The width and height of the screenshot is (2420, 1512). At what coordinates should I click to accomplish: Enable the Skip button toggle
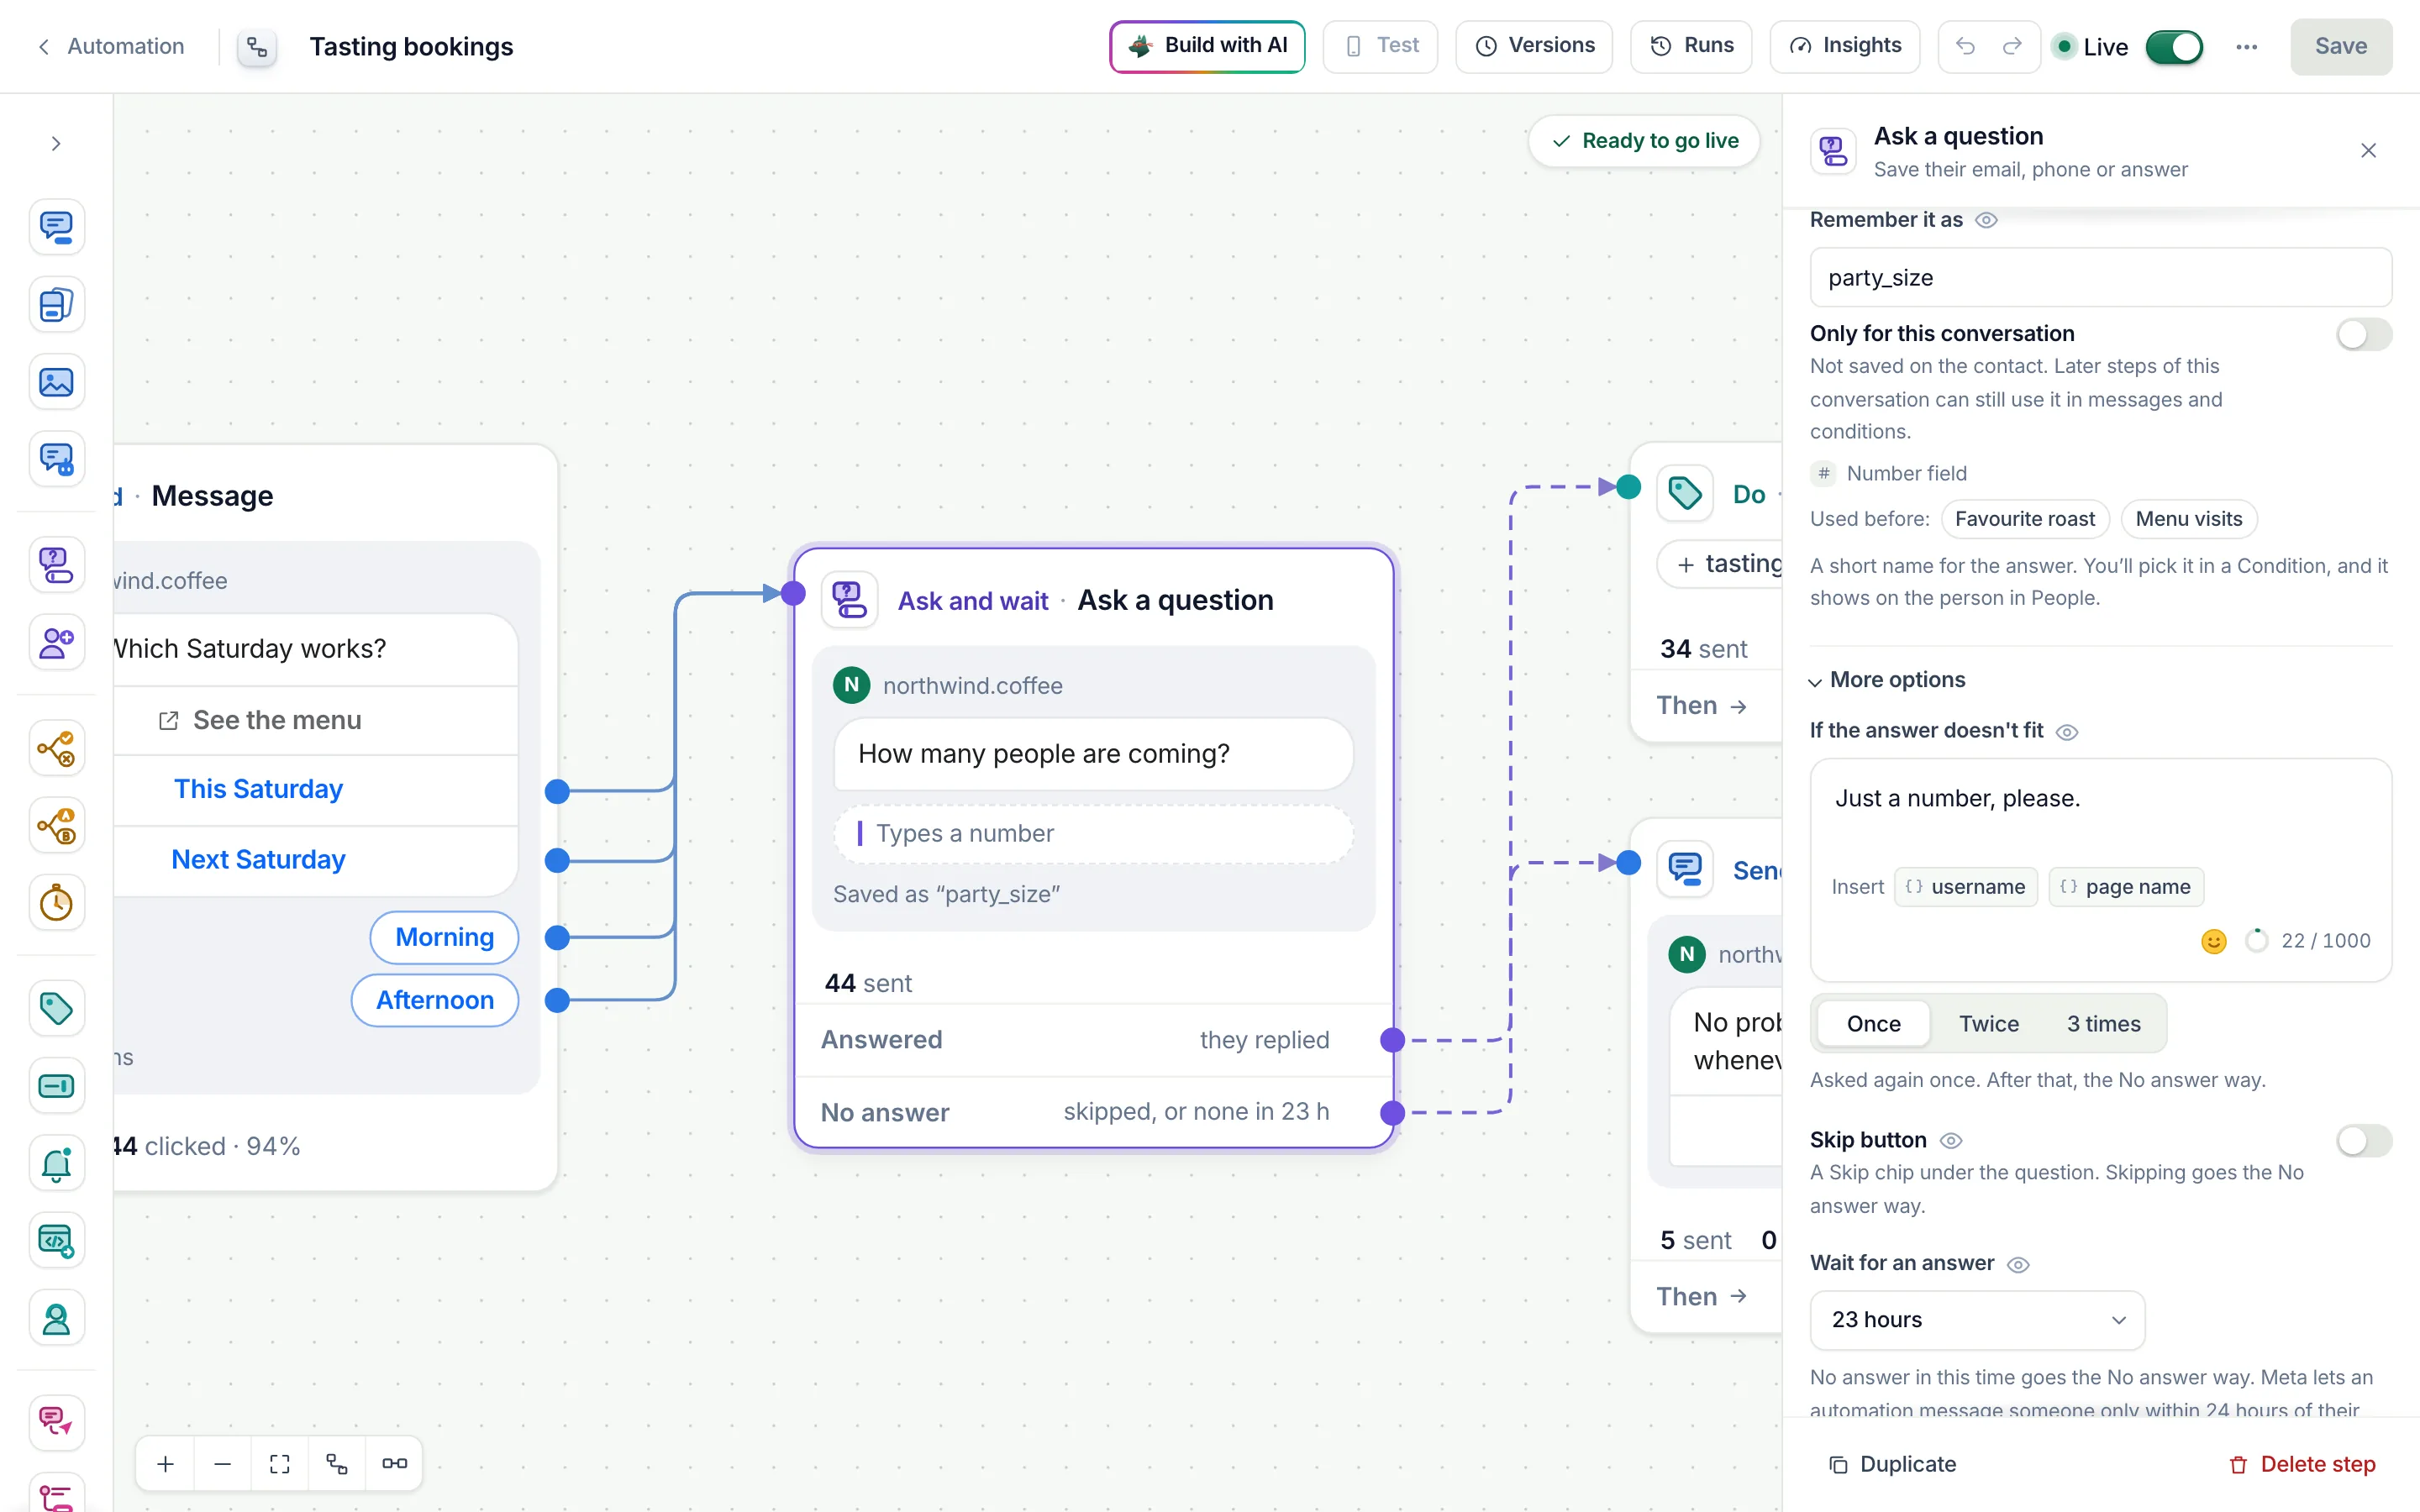2364,1140
